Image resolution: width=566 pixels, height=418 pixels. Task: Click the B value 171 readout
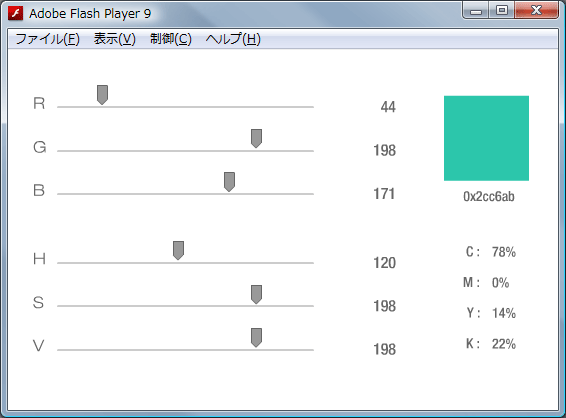[384, 194]
